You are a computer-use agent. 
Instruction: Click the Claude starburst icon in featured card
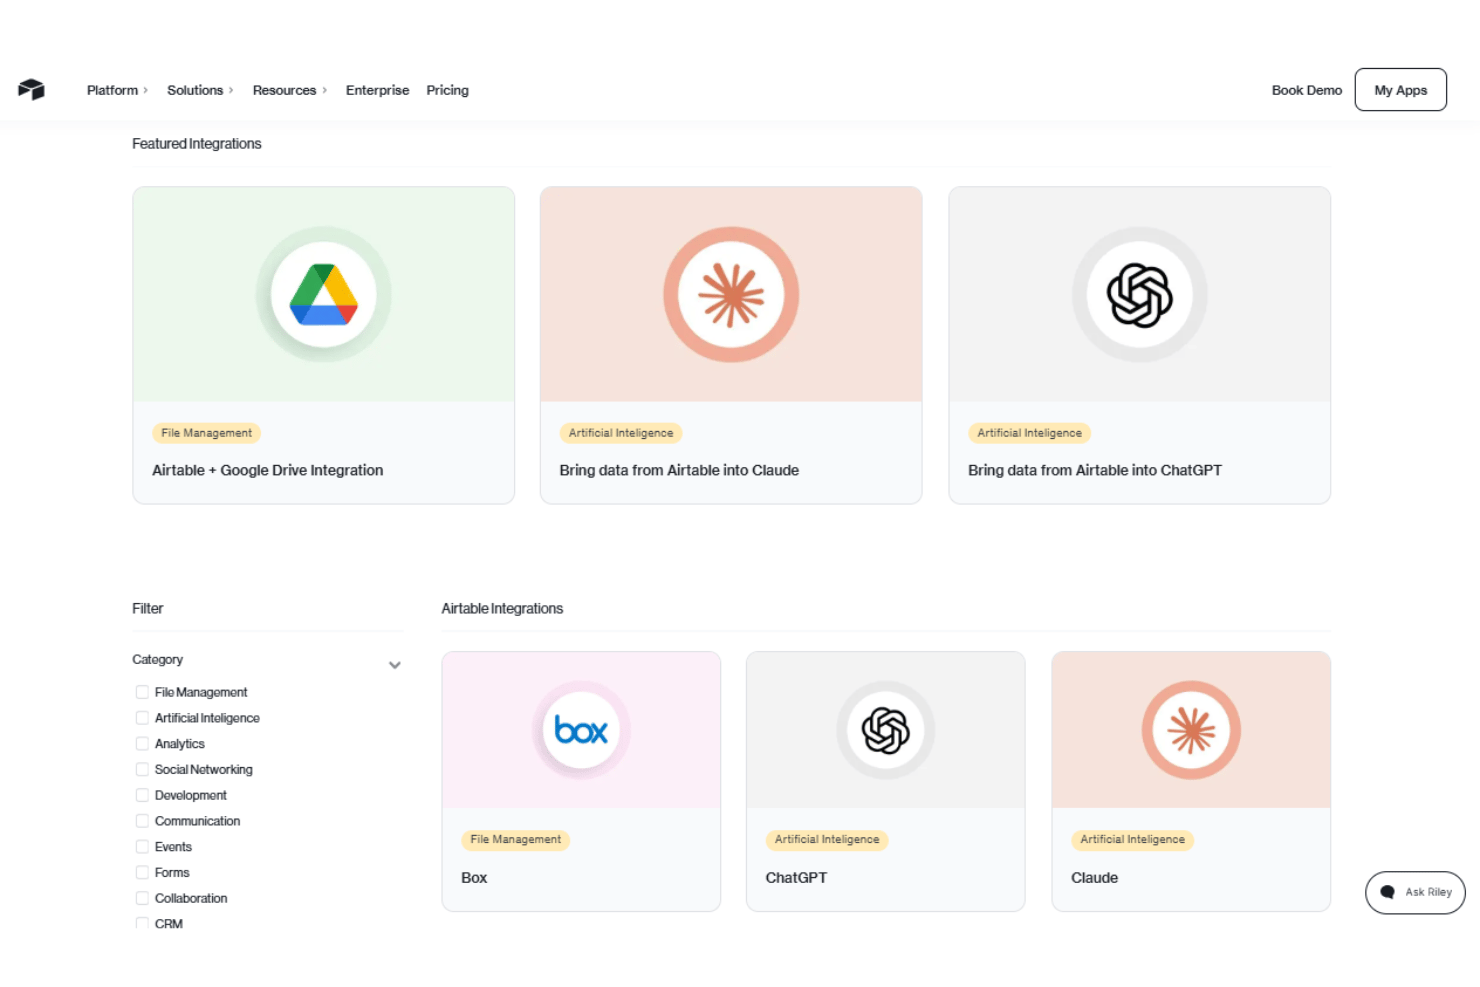(x=731, y=295)
